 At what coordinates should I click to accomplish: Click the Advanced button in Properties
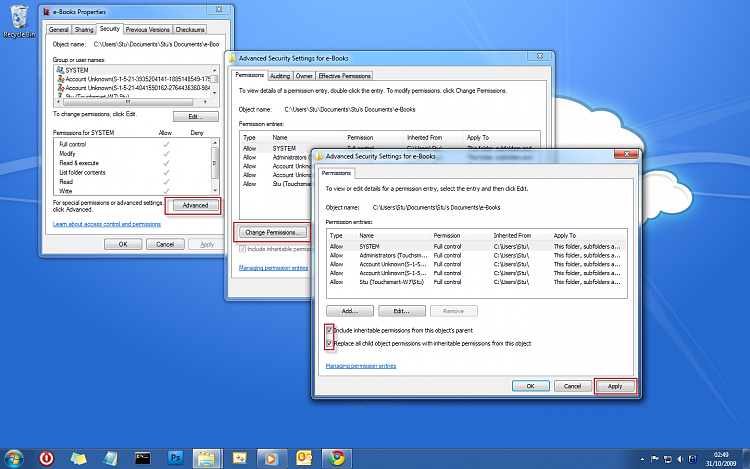point(195,206)
